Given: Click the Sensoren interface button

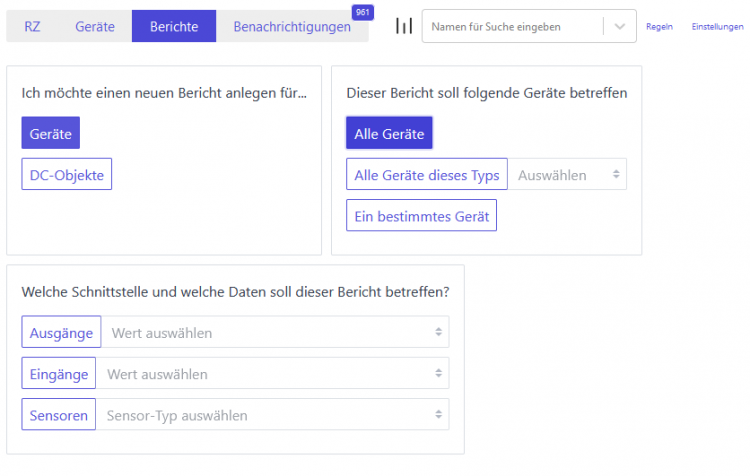Looking at the screenshot, I should click(58, 415).
